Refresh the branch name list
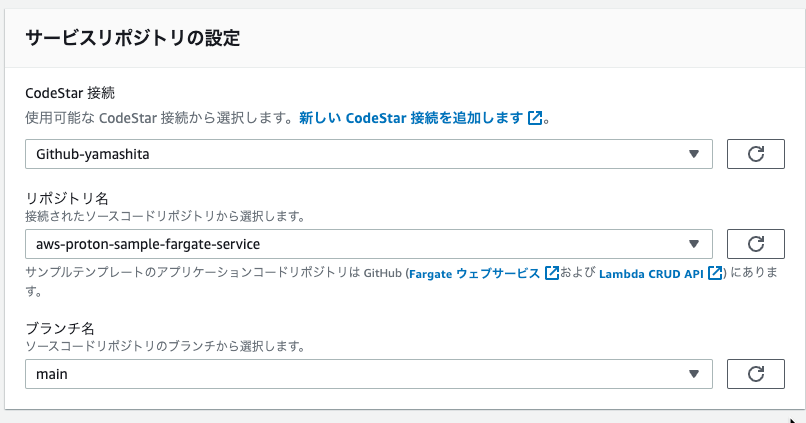 [756, 374]
